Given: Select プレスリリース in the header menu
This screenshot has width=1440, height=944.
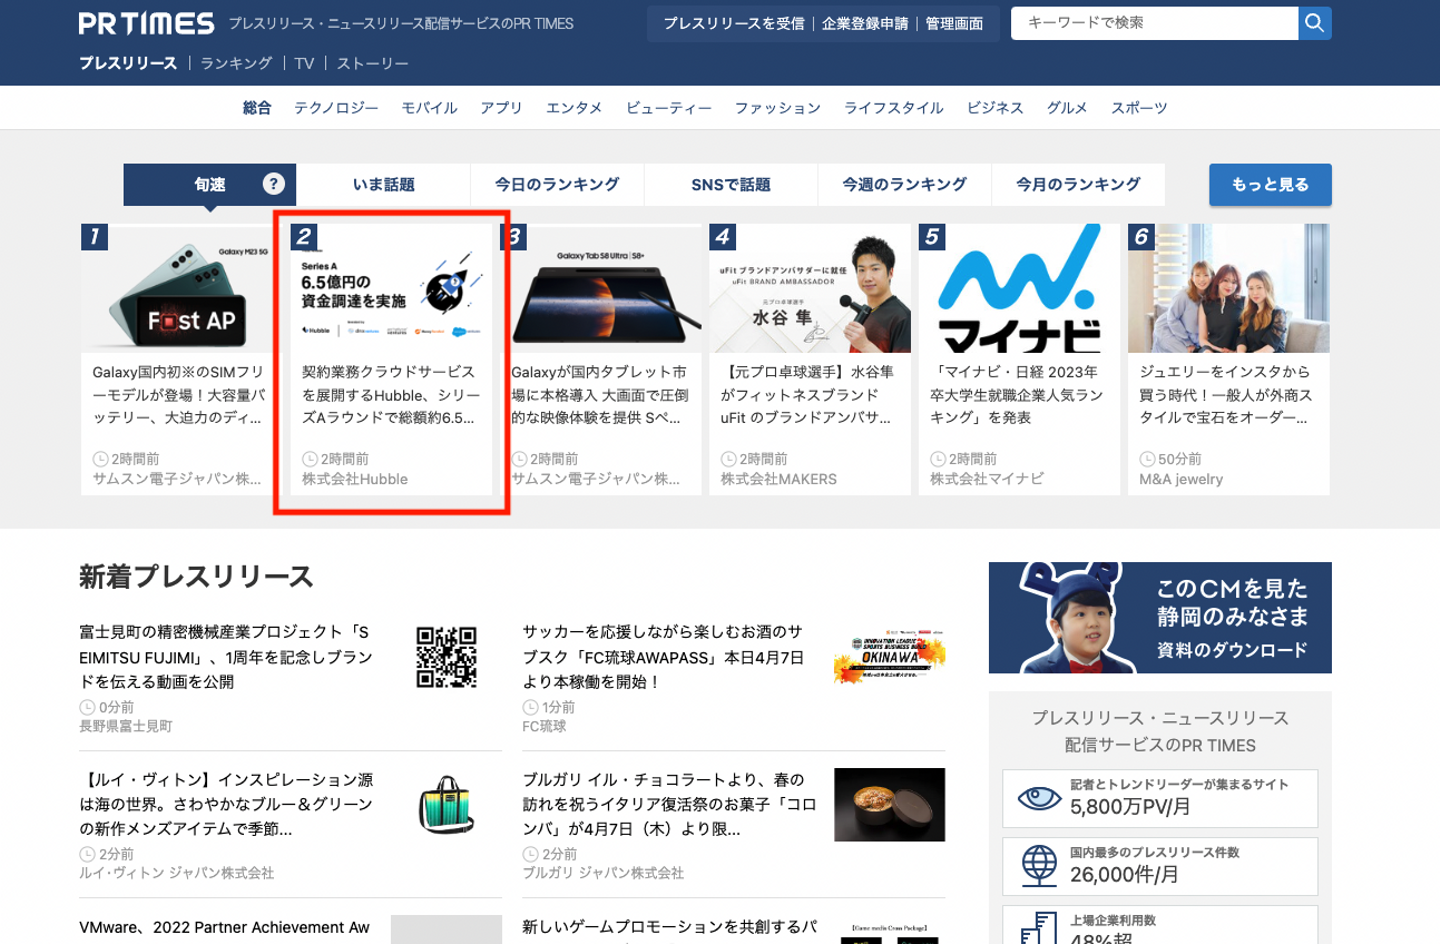Looking at the screenshot, I should pos(128,63).
